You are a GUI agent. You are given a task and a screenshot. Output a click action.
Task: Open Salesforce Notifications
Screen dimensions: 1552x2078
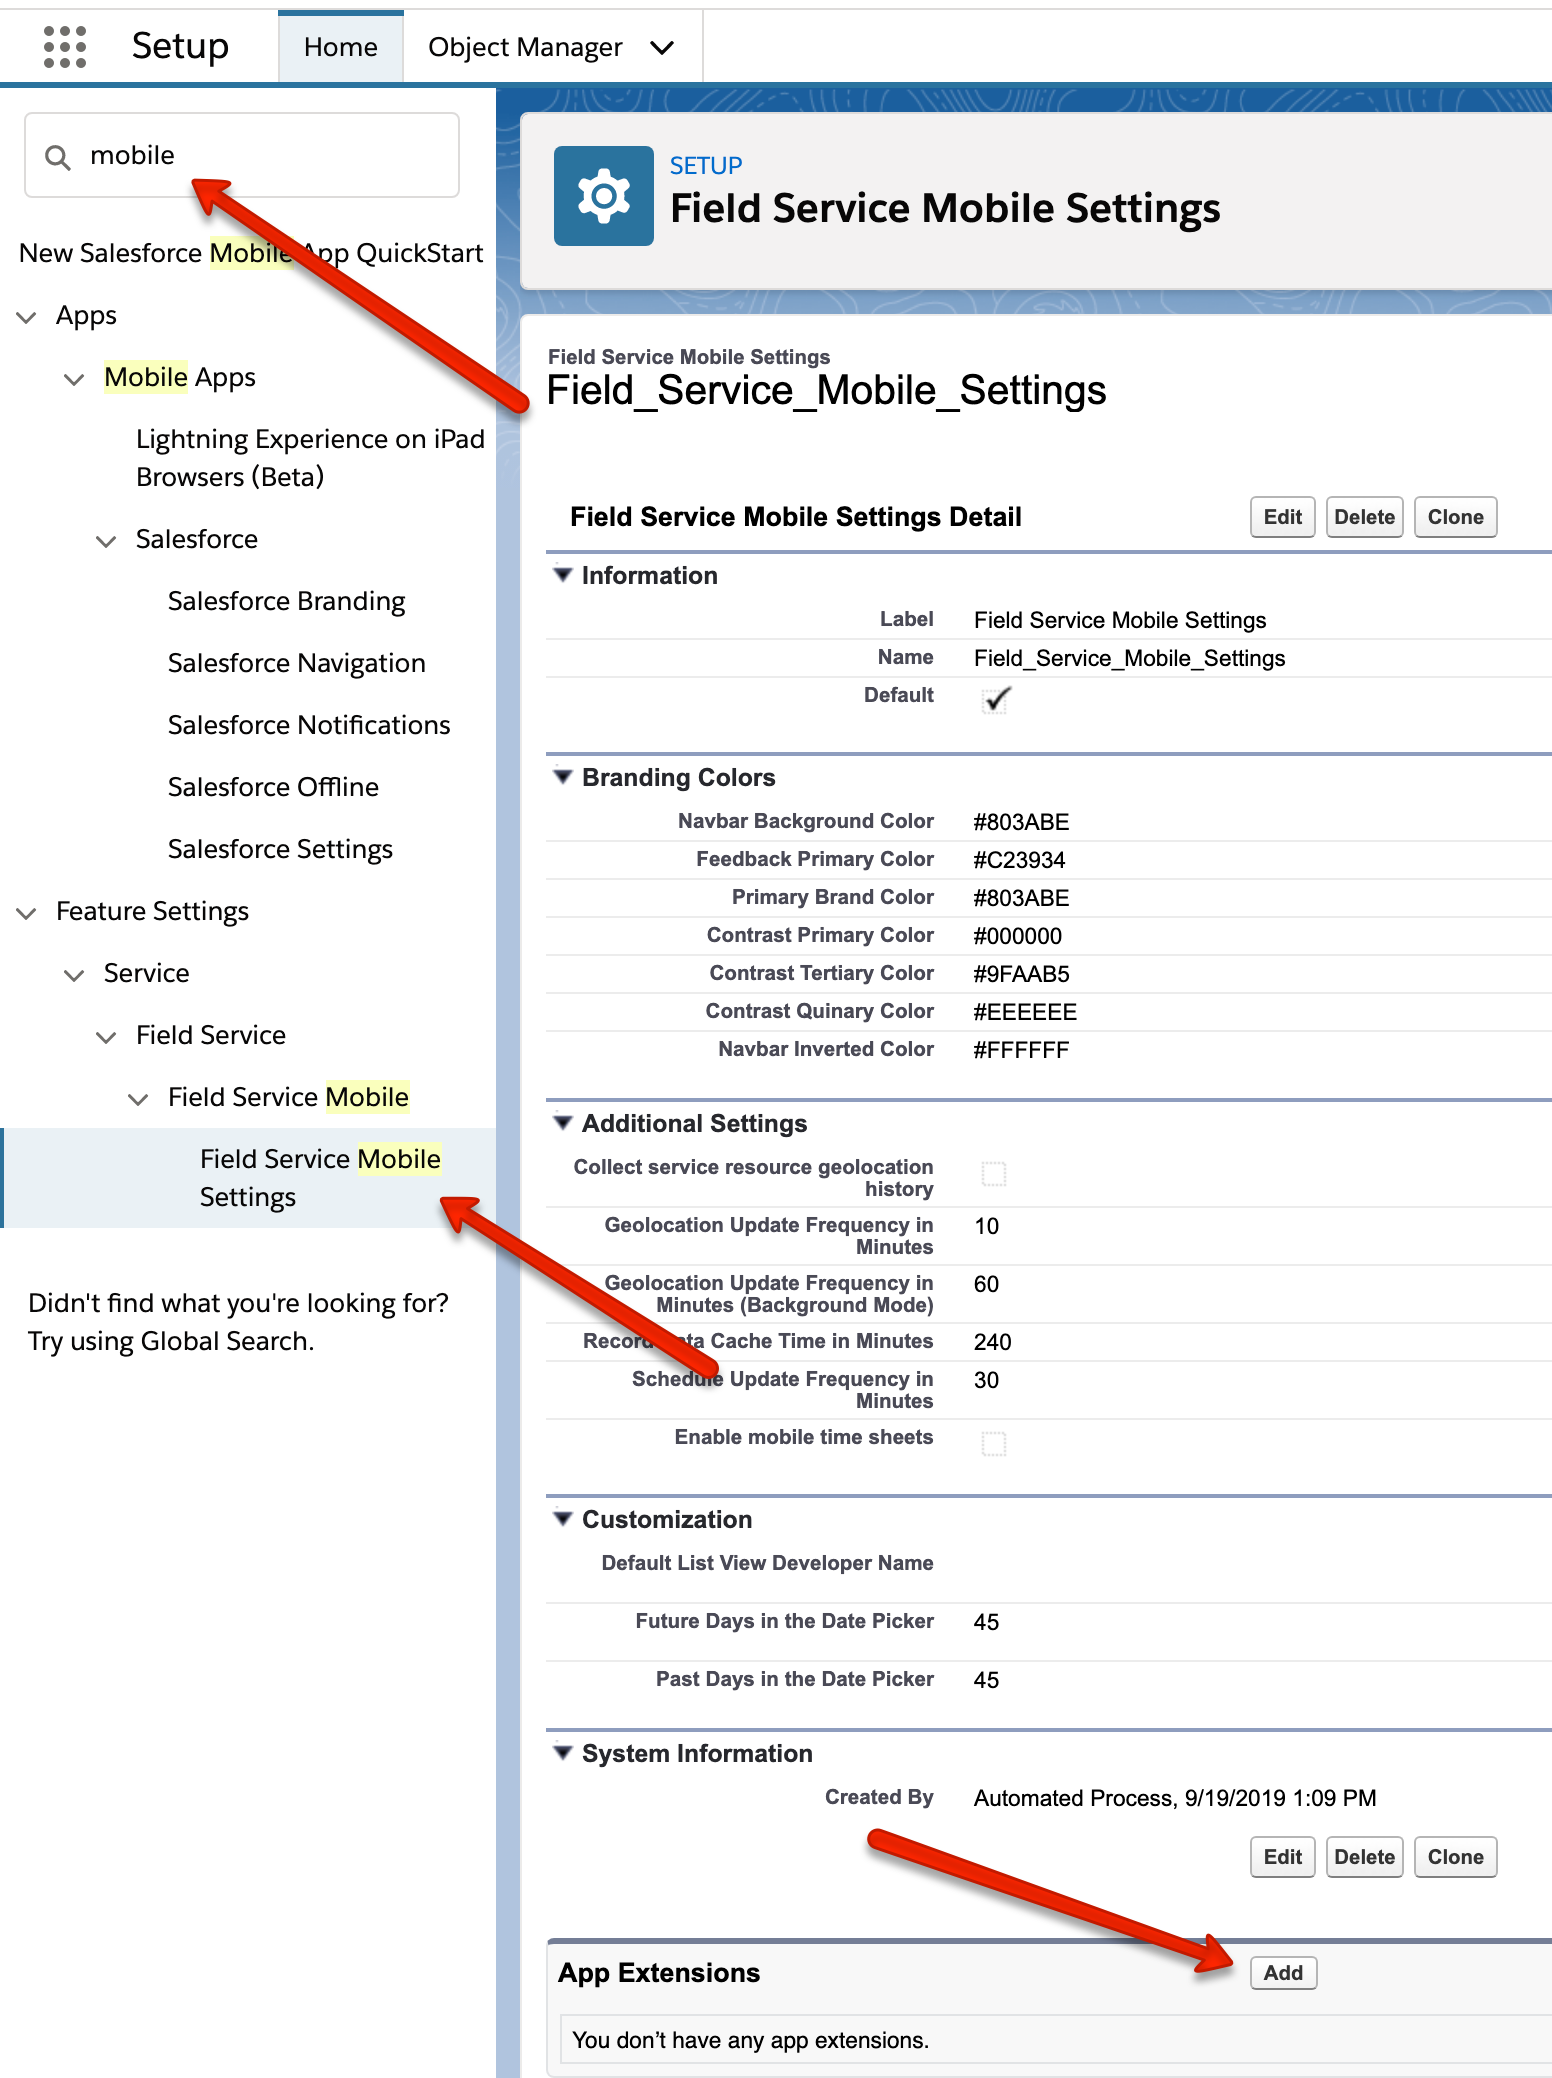[x=309, y=725]
